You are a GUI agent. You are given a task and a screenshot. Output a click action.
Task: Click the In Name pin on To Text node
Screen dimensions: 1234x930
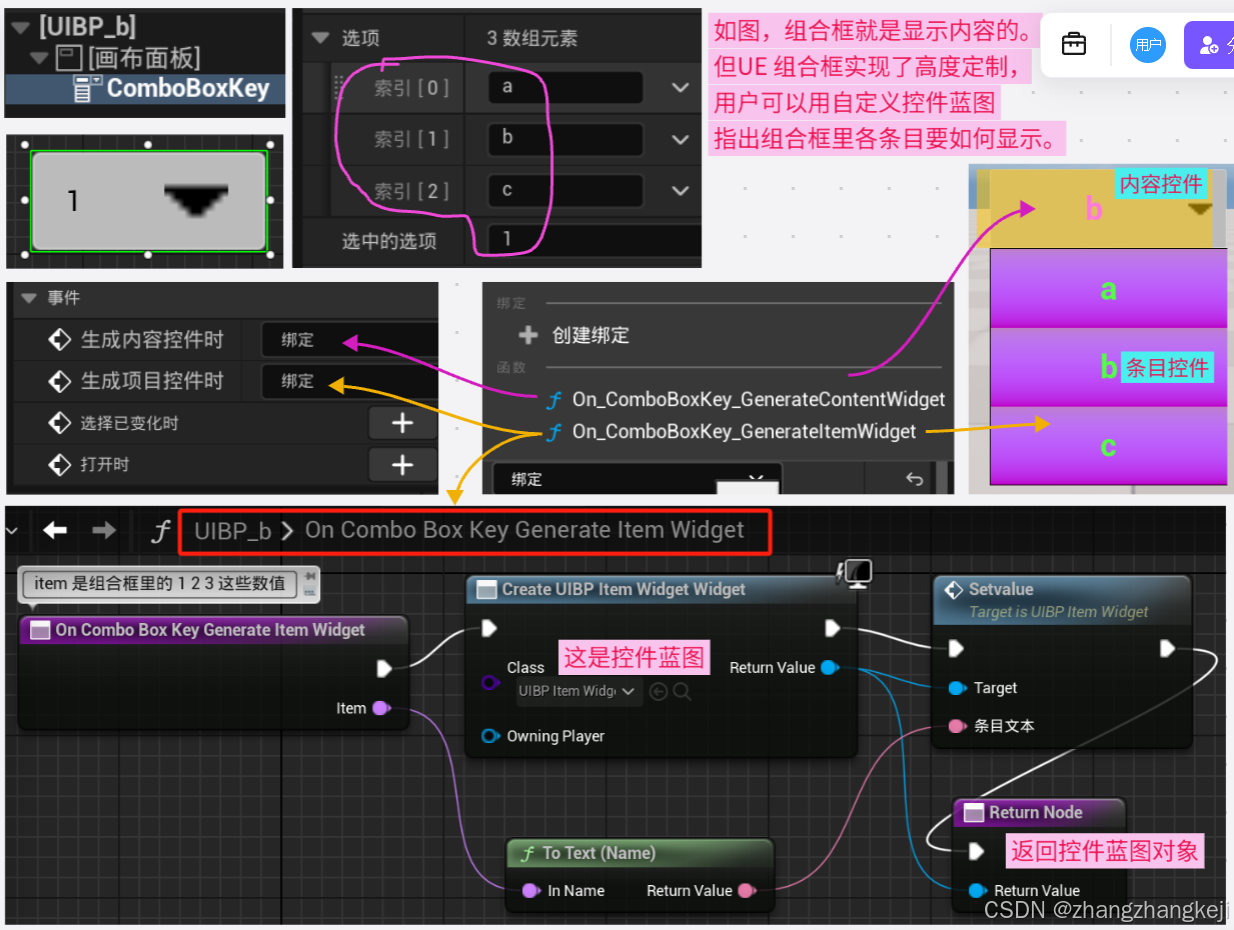click(530, 890)
